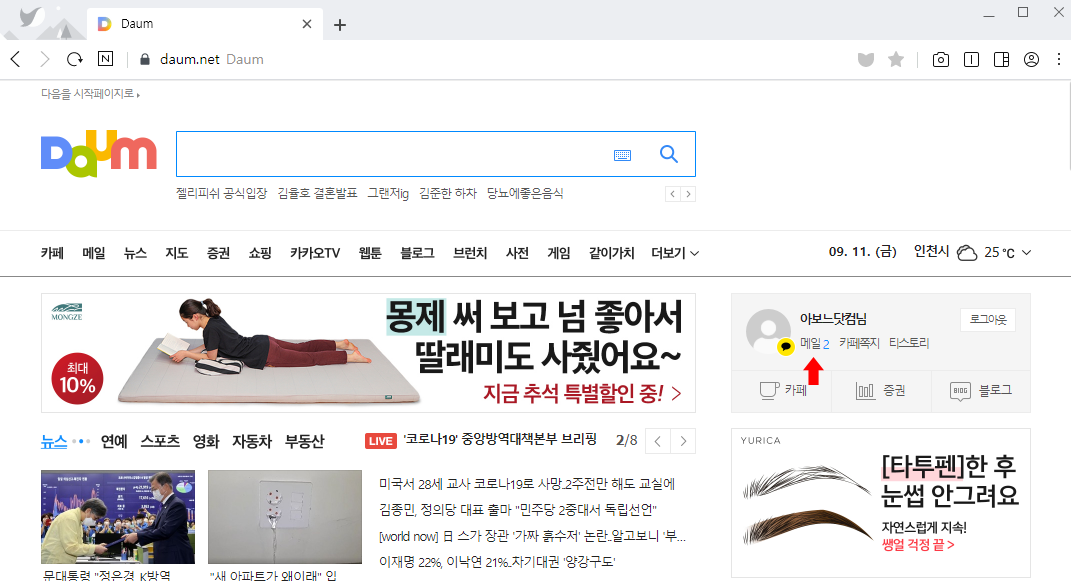This screenshot has height=581, width=1071.
Task: Show previous trending search keywords
Action: tap(673, 194)
